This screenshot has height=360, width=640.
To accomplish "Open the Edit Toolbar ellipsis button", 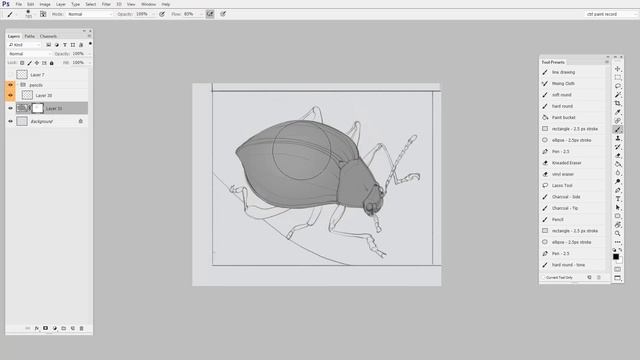I will (618, 242).
